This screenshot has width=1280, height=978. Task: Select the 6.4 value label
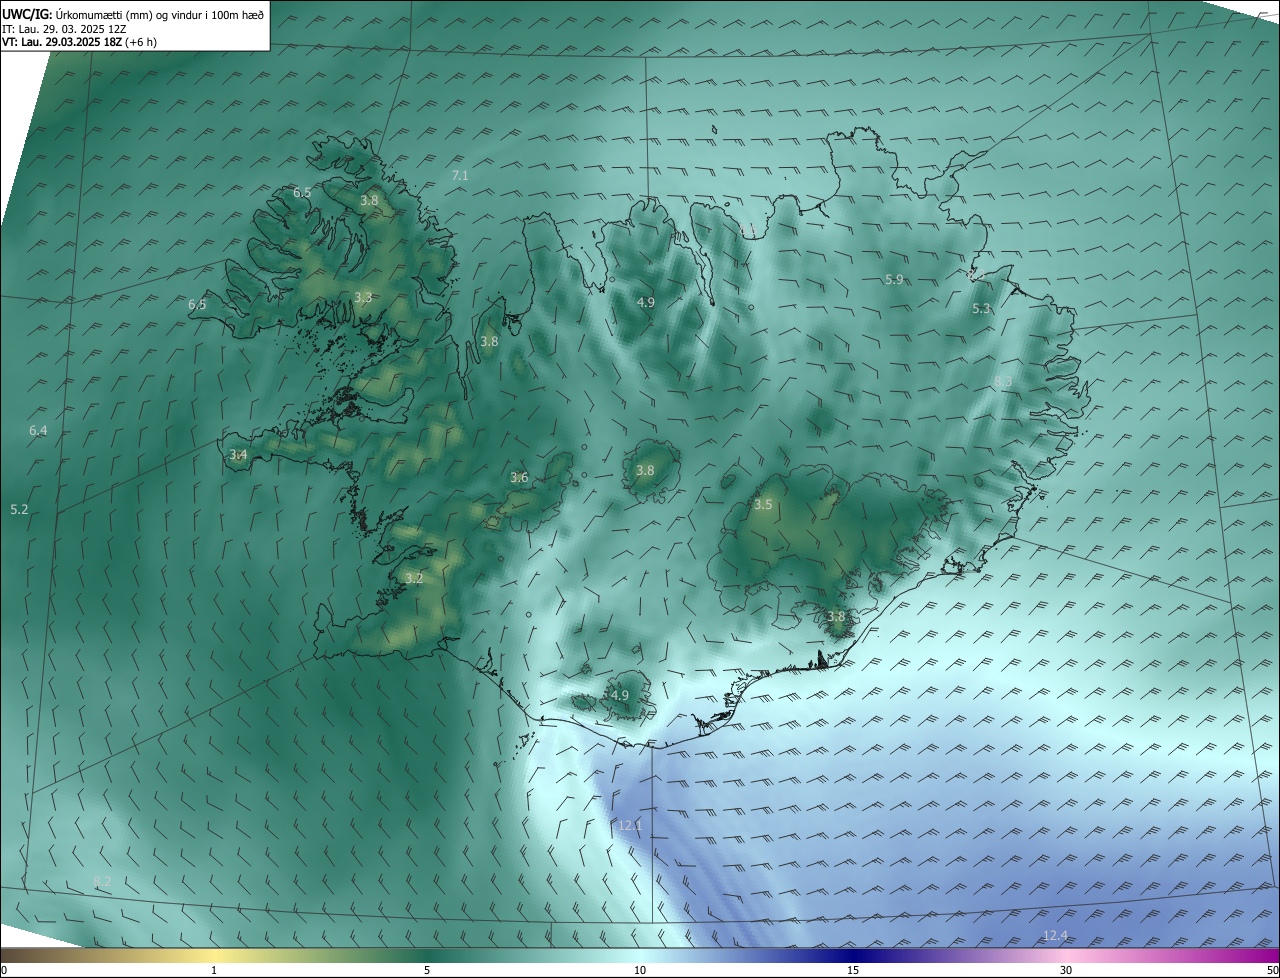(38, 431)
